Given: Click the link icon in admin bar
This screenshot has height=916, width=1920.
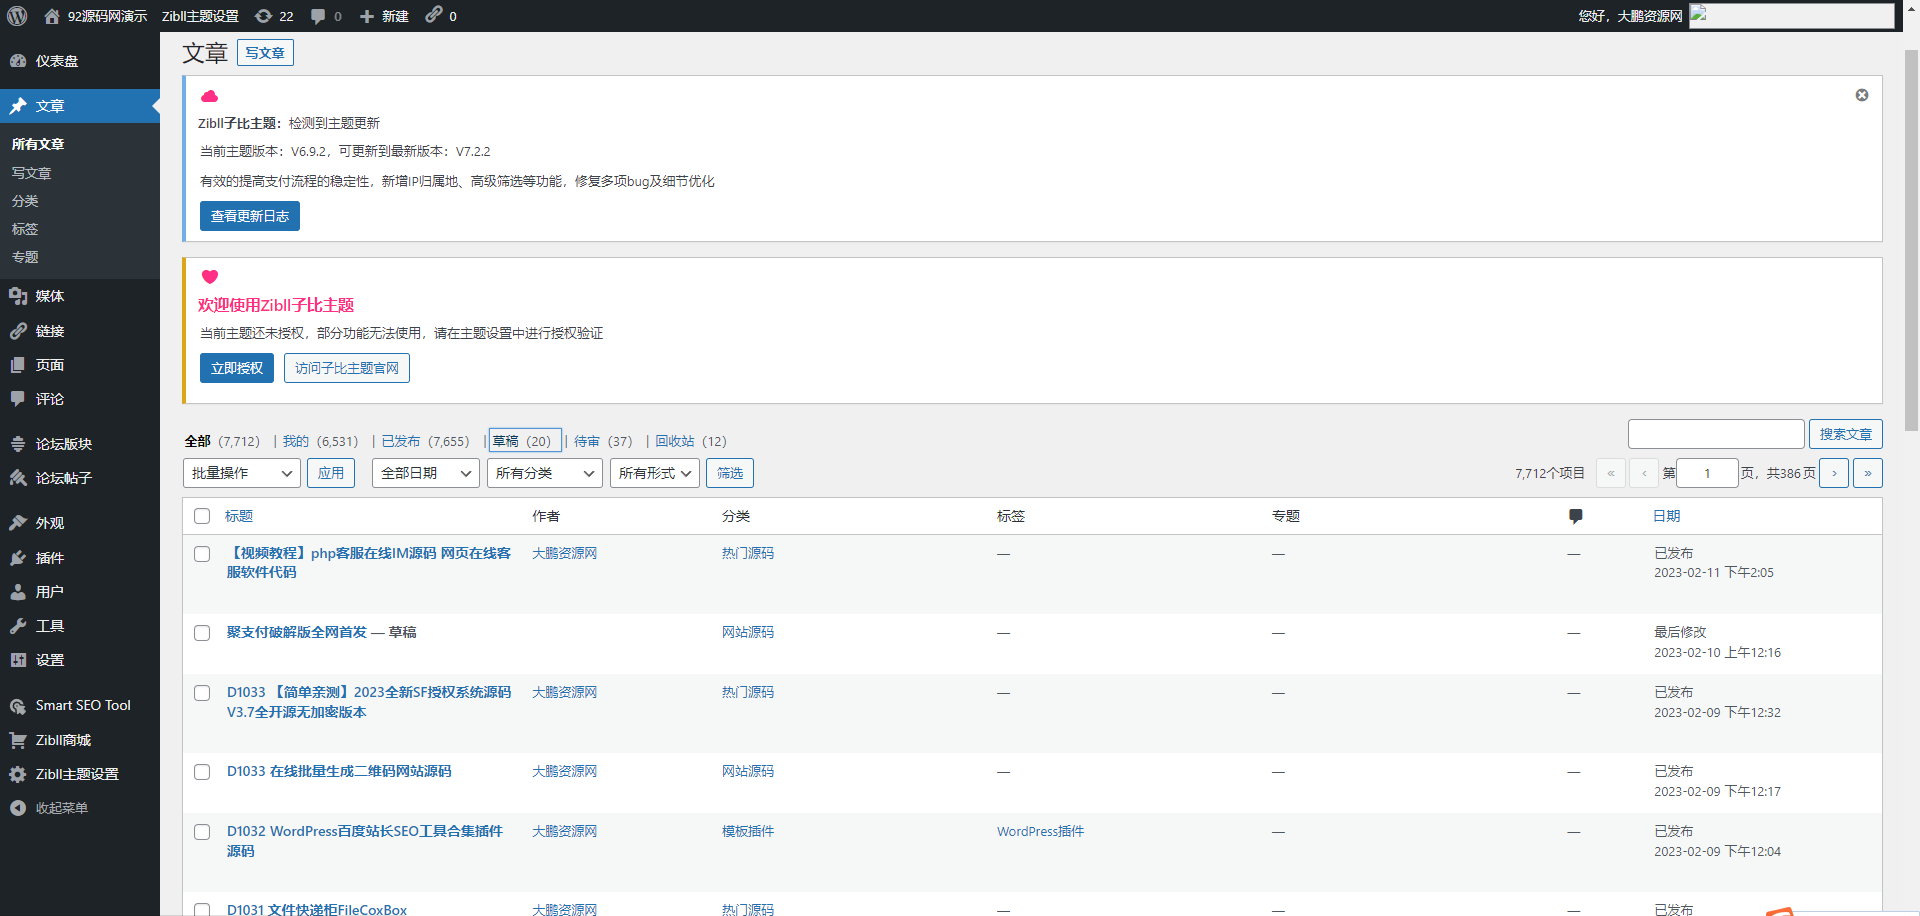Looking at the screenshot, I should pyautogui.click(x=434, y=15).
